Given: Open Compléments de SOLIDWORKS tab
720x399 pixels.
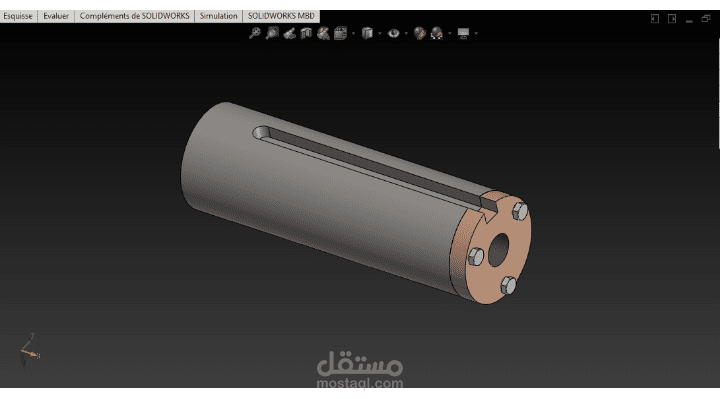Looking at the screenshot, I should coord(134,16).
